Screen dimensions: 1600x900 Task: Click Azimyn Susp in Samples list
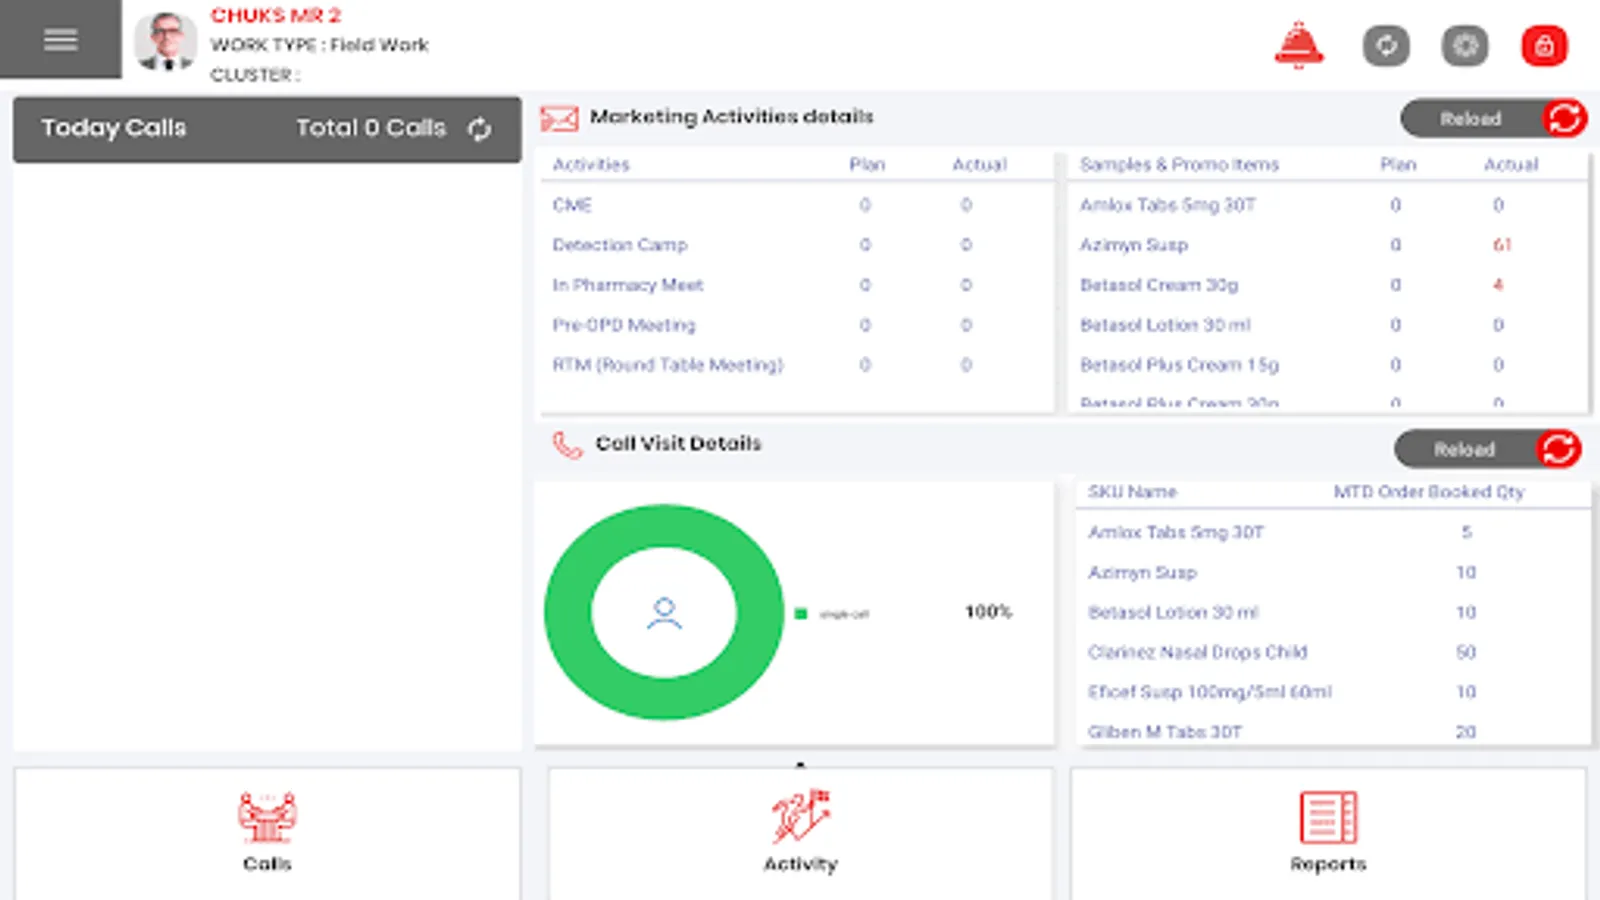[1134, 244]
